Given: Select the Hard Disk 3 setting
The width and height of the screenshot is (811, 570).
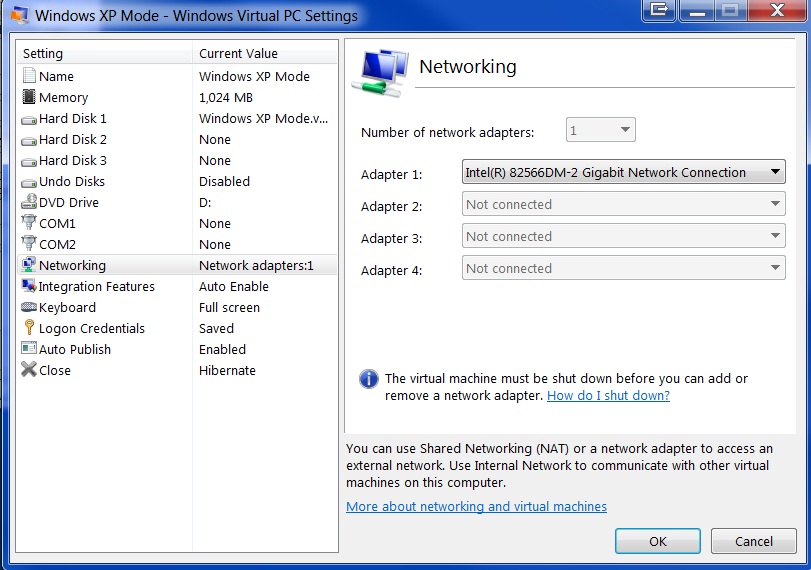Looking at the screenshot, I should 177,161.
